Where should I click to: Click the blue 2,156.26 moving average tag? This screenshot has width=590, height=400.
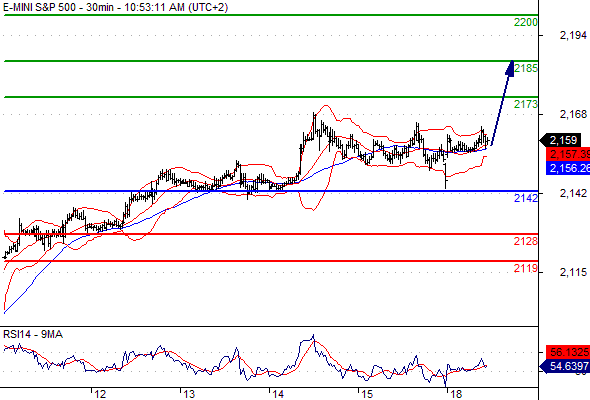[x=568, y=168]
